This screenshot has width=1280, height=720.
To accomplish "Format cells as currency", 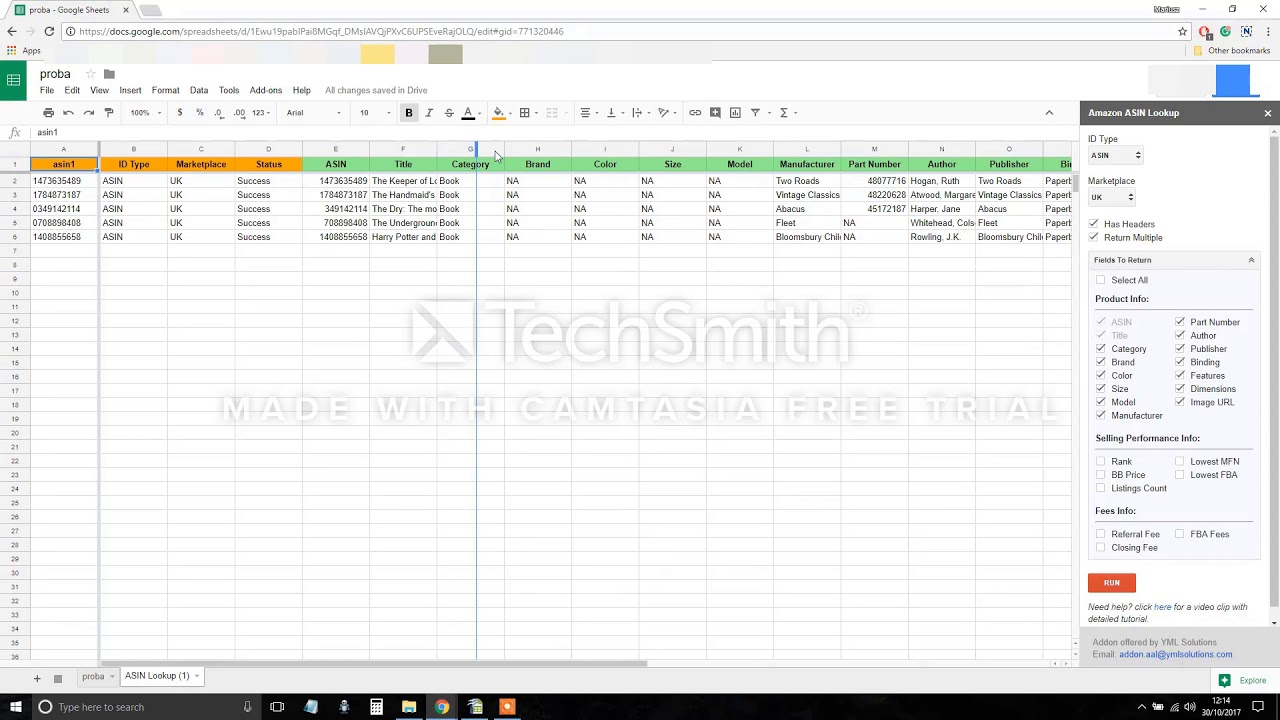I will tap(180, 113).
